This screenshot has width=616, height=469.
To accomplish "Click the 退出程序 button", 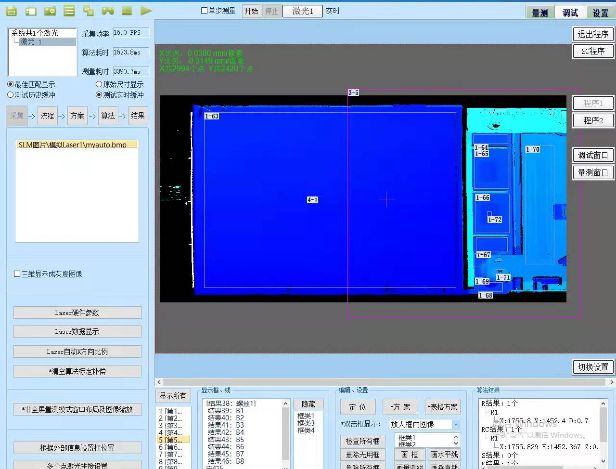I will [x=593, y=34].
